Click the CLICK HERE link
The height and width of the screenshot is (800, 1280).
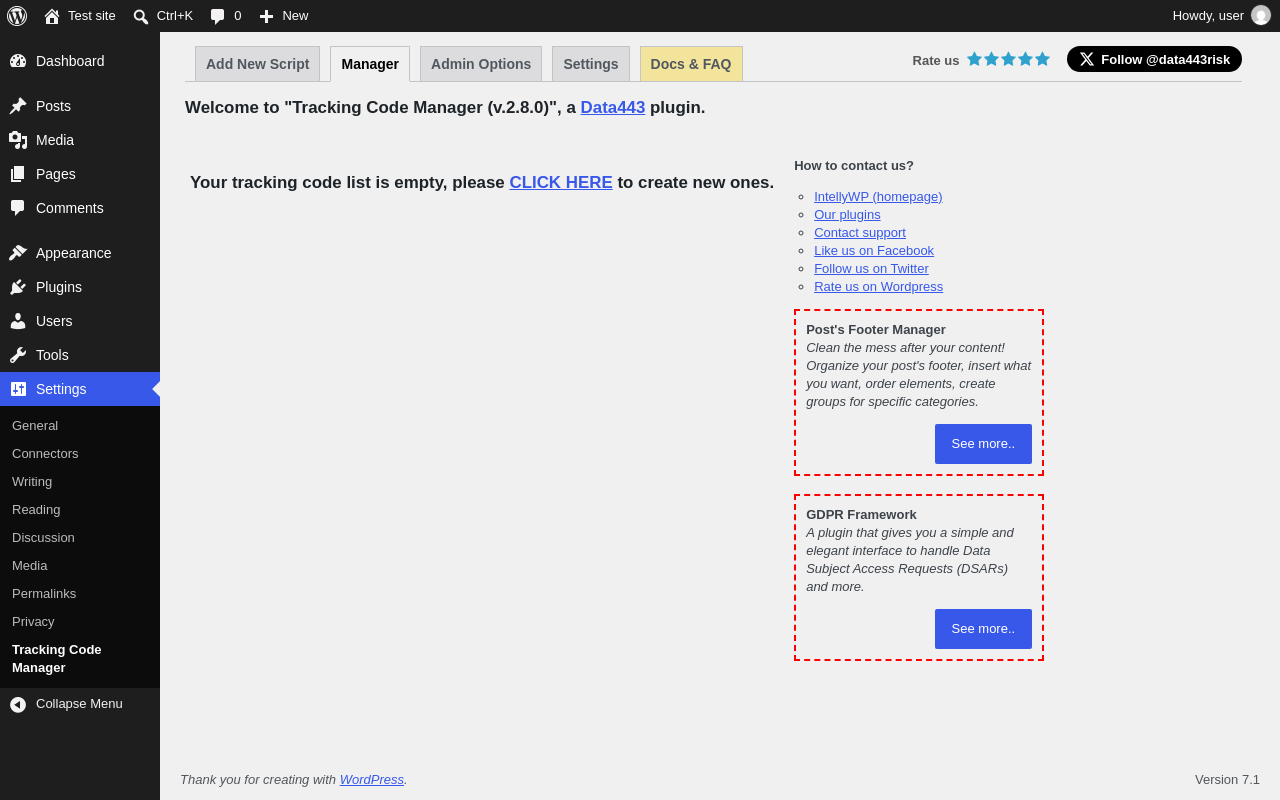(x=561, y=183)
